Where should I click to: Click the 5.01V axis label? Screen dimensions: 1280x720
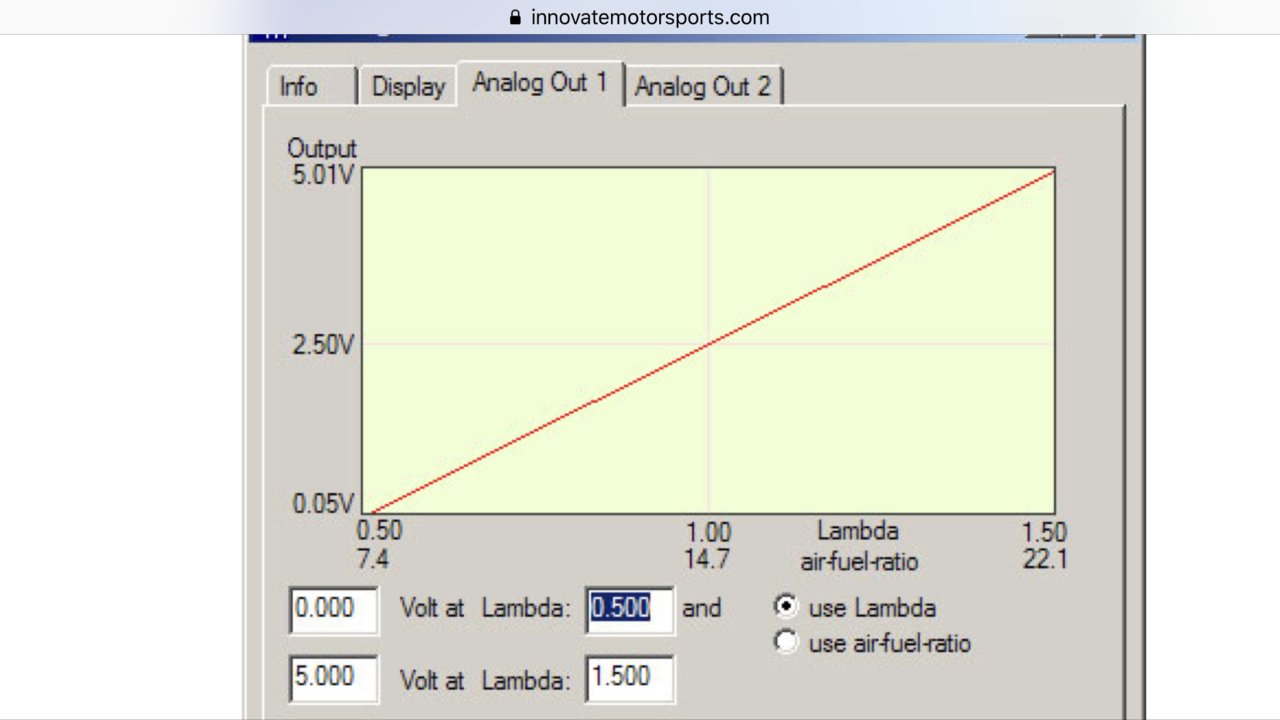click(x=322, y=173)
